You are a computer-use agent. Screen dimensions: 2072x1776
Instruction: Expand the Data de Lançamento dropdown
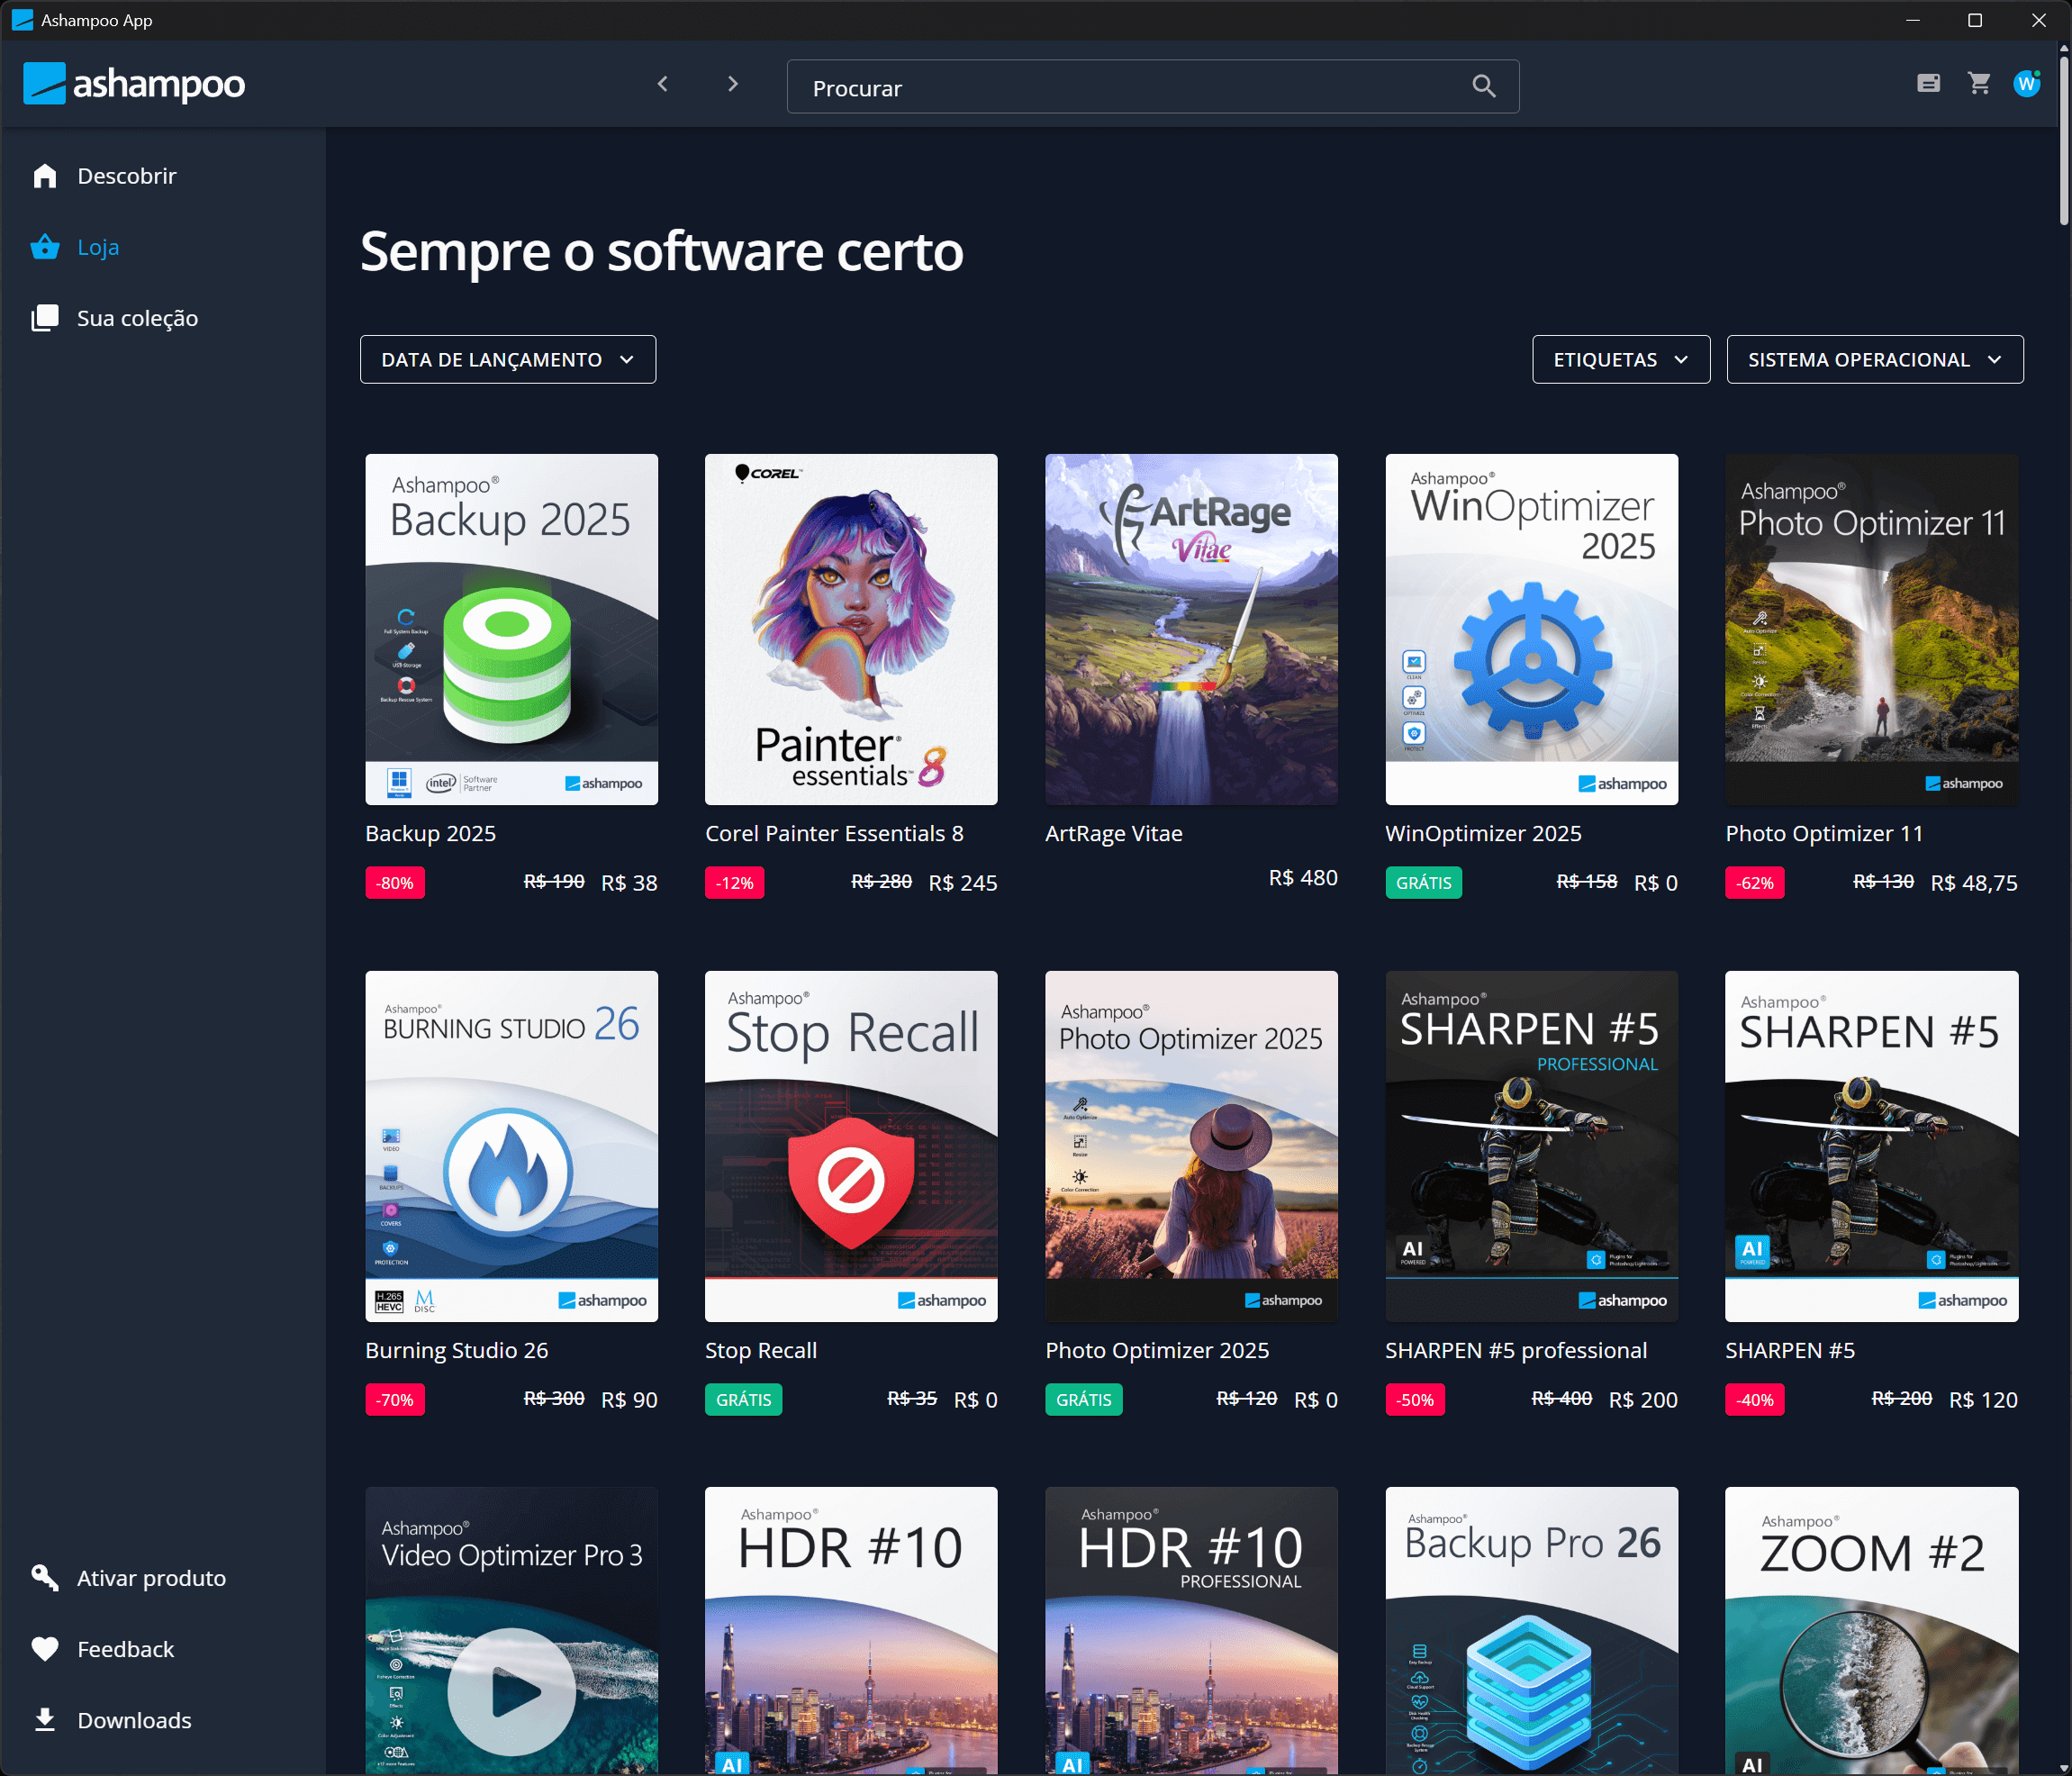508,360
